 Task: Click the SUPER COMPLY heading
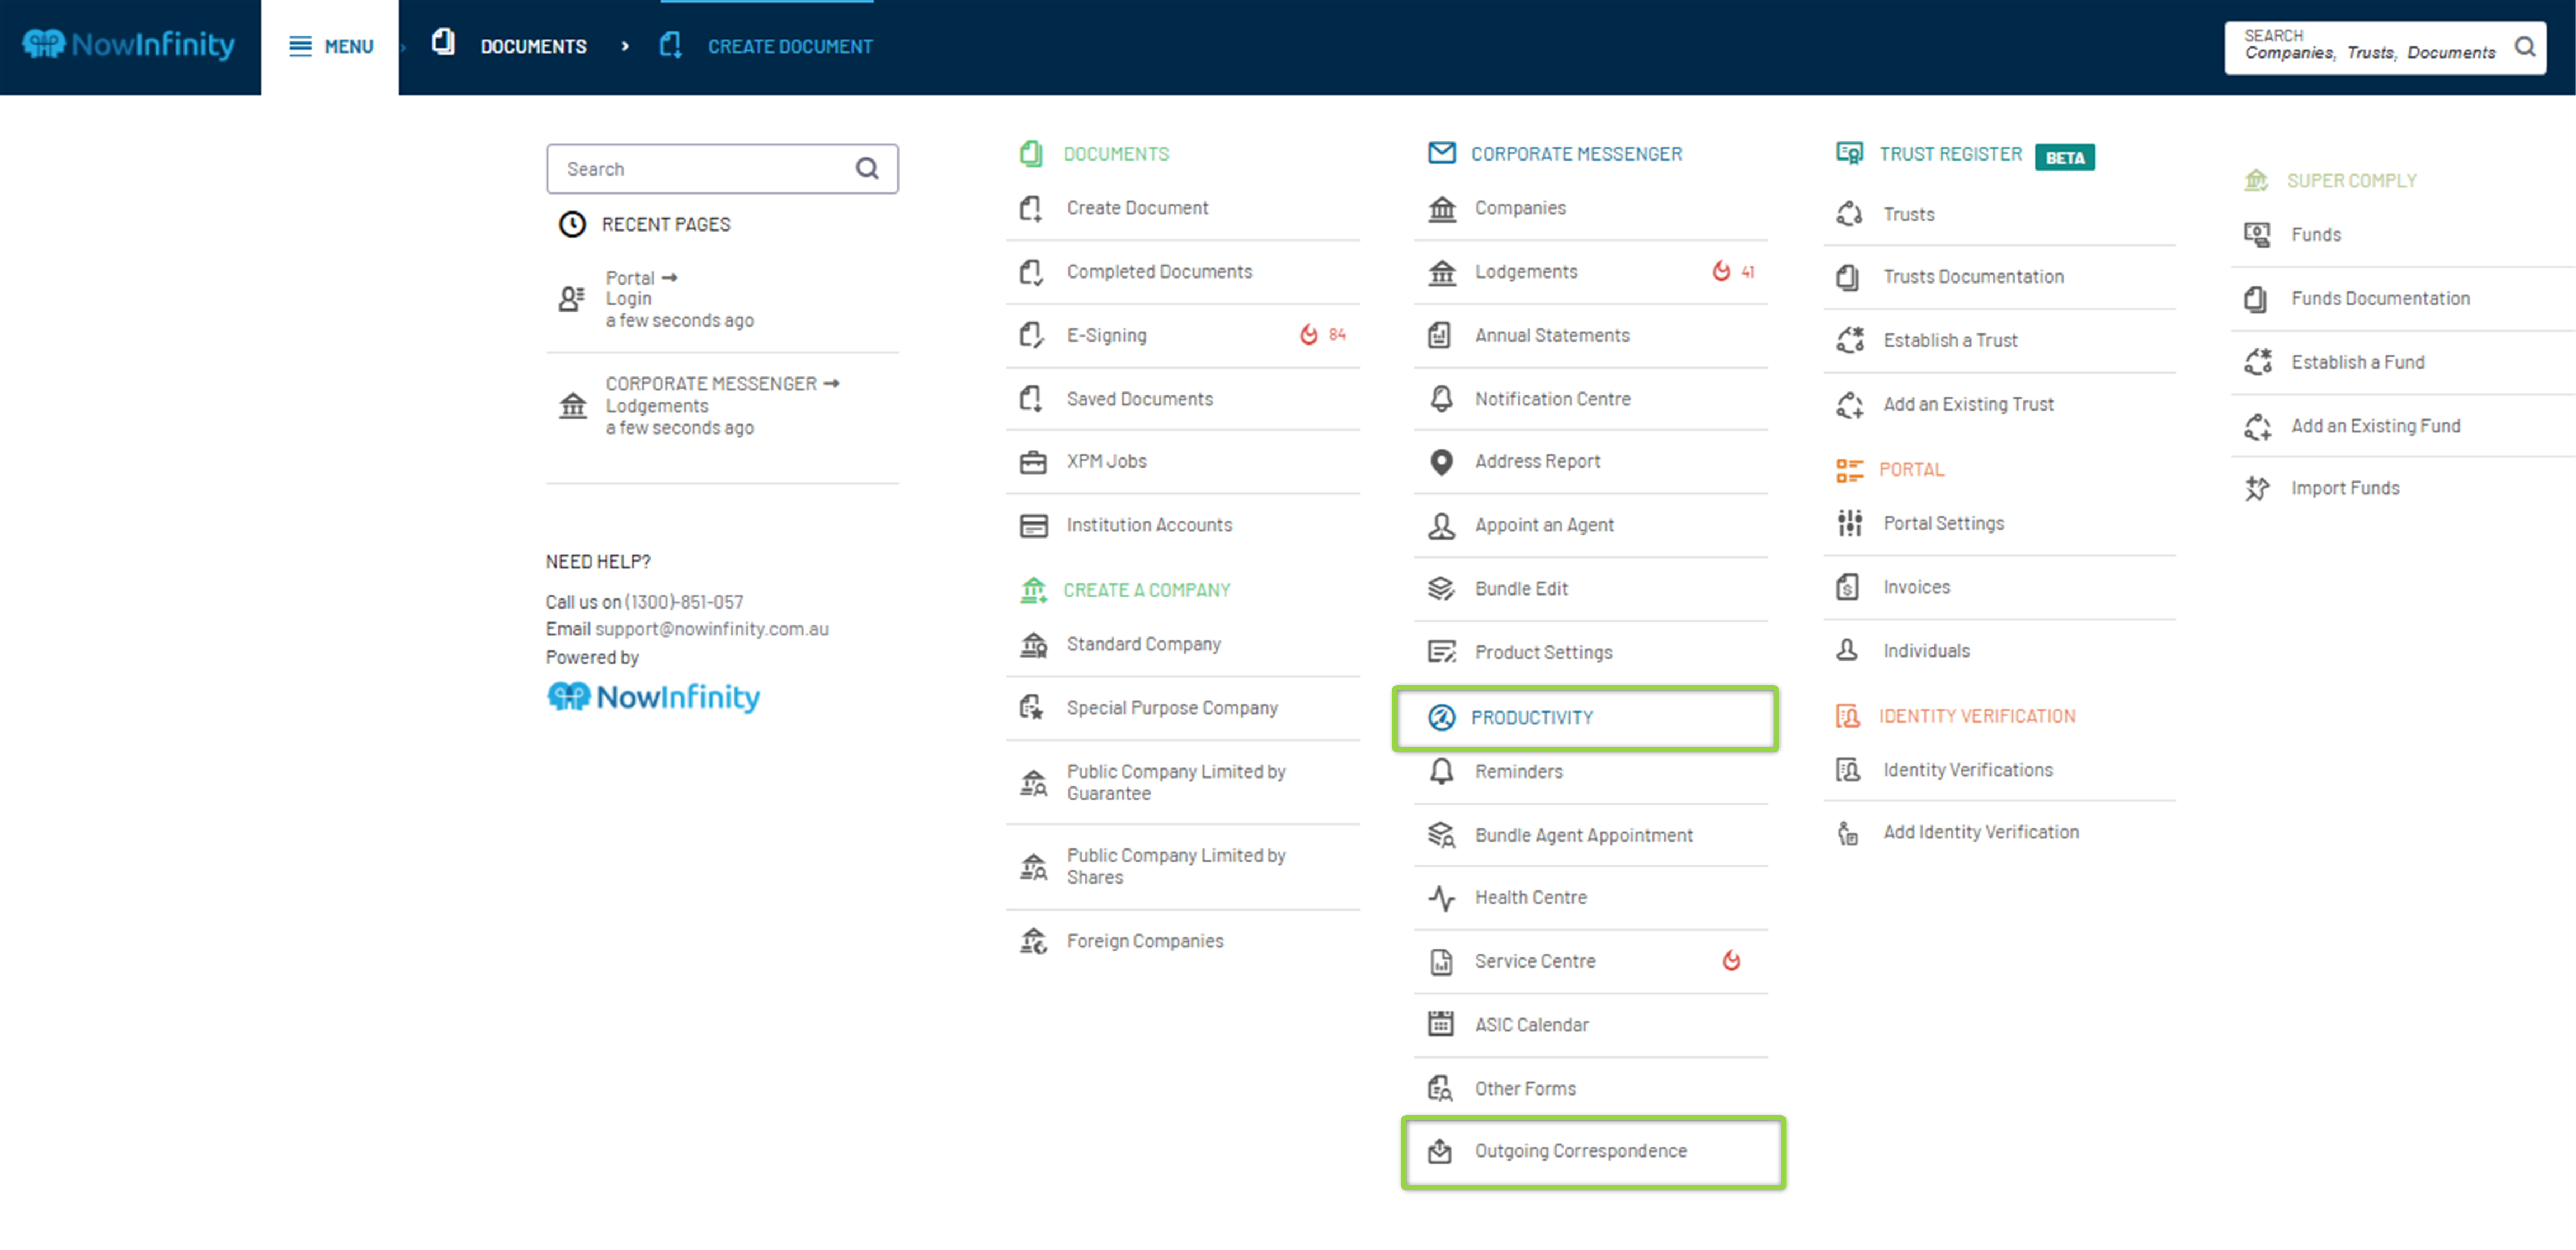click(x=2351, y=181)
